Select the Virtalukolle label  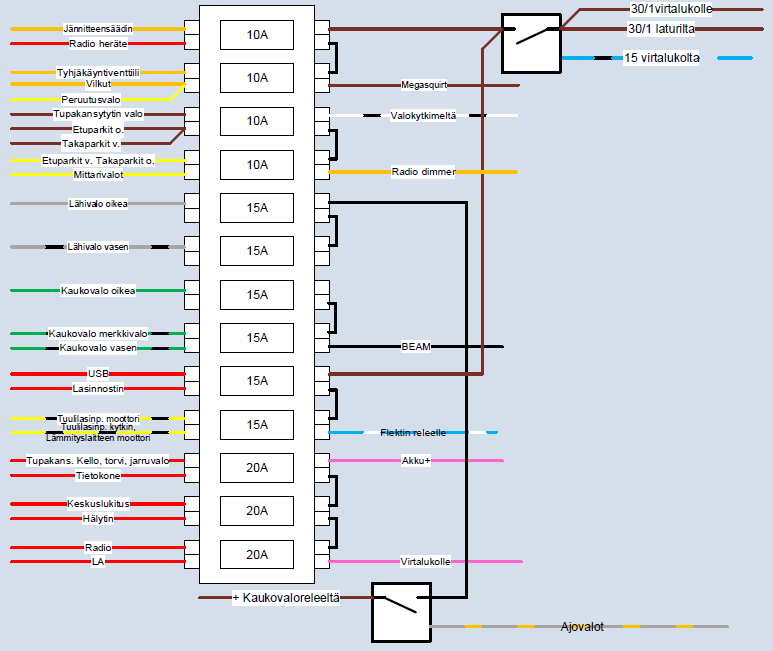pos(425,561)
